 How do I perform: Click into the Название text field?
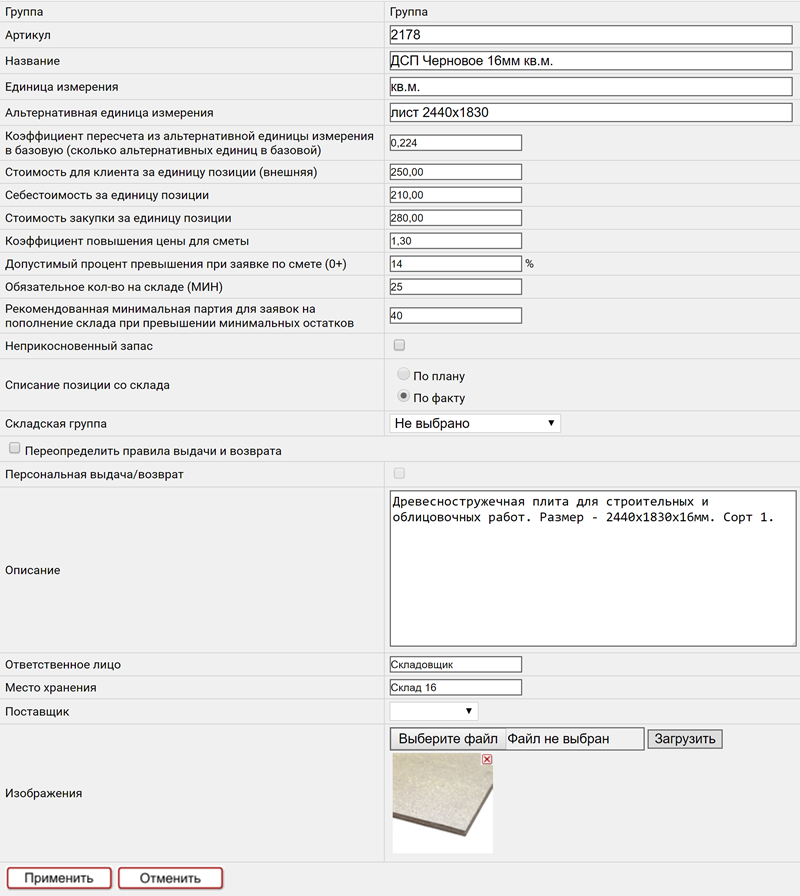click(590, 61)
